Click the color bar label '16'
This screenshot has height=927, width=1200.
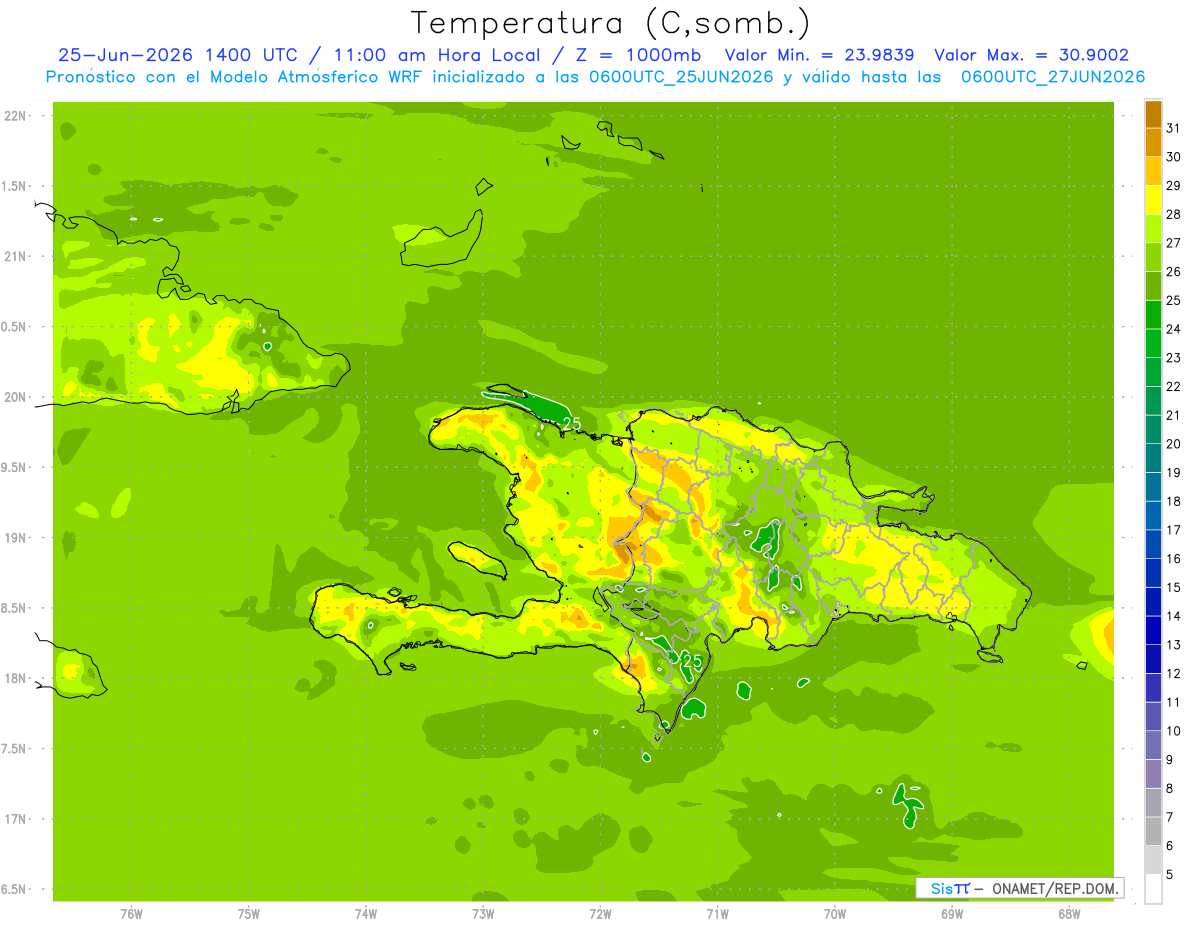click(1174, 559)
